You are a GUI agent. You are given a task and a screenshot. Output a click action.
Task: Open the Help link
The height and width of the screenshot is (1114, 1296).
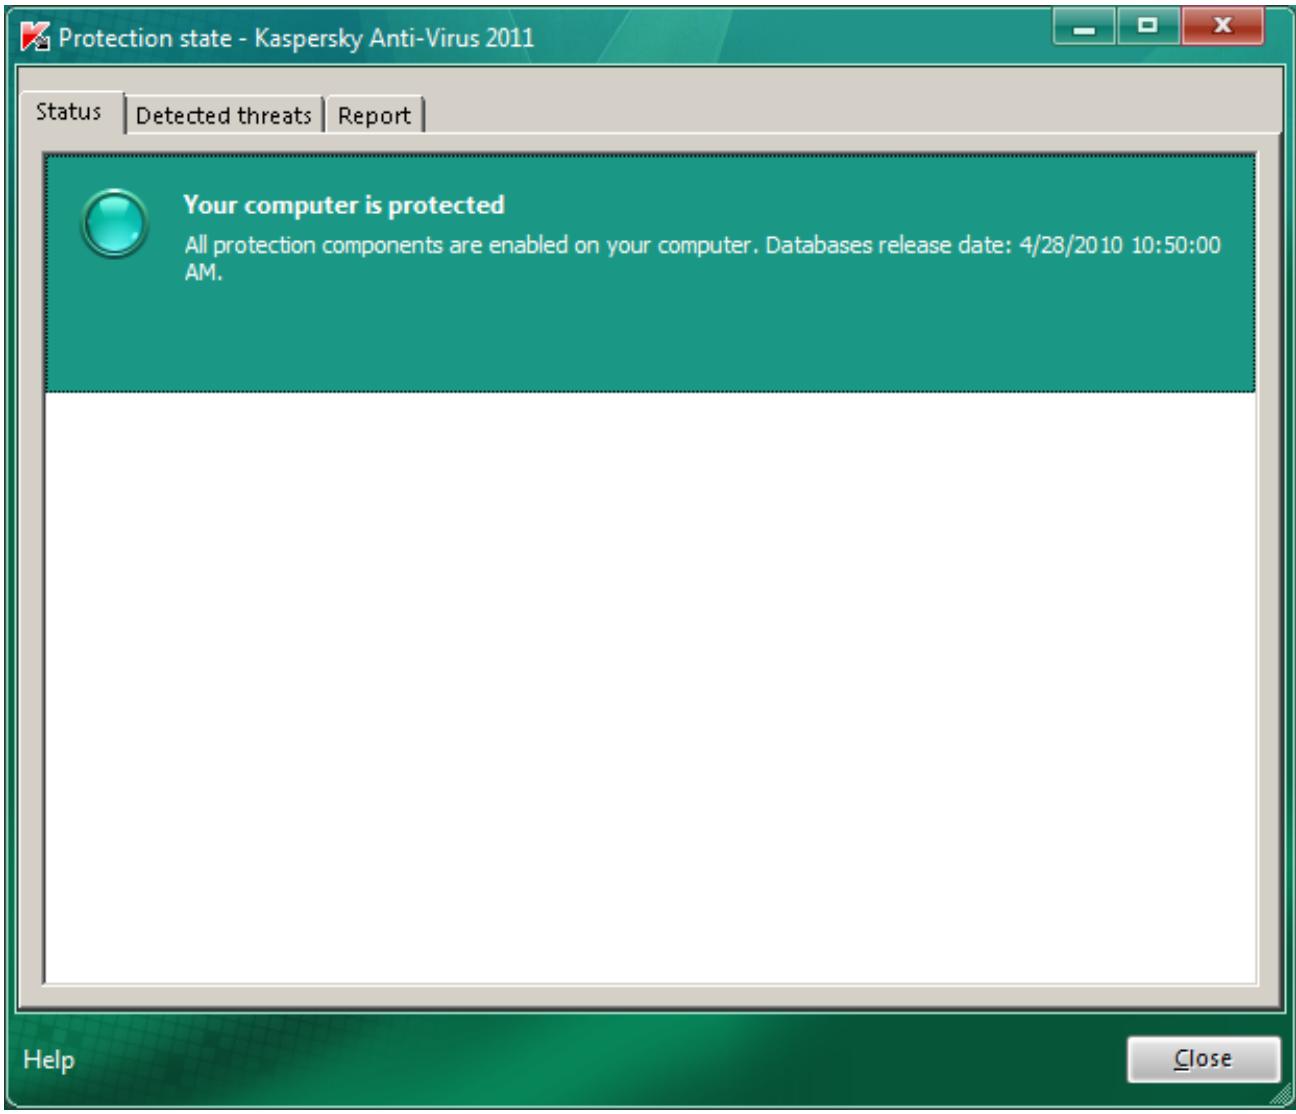coord(49,1059)
